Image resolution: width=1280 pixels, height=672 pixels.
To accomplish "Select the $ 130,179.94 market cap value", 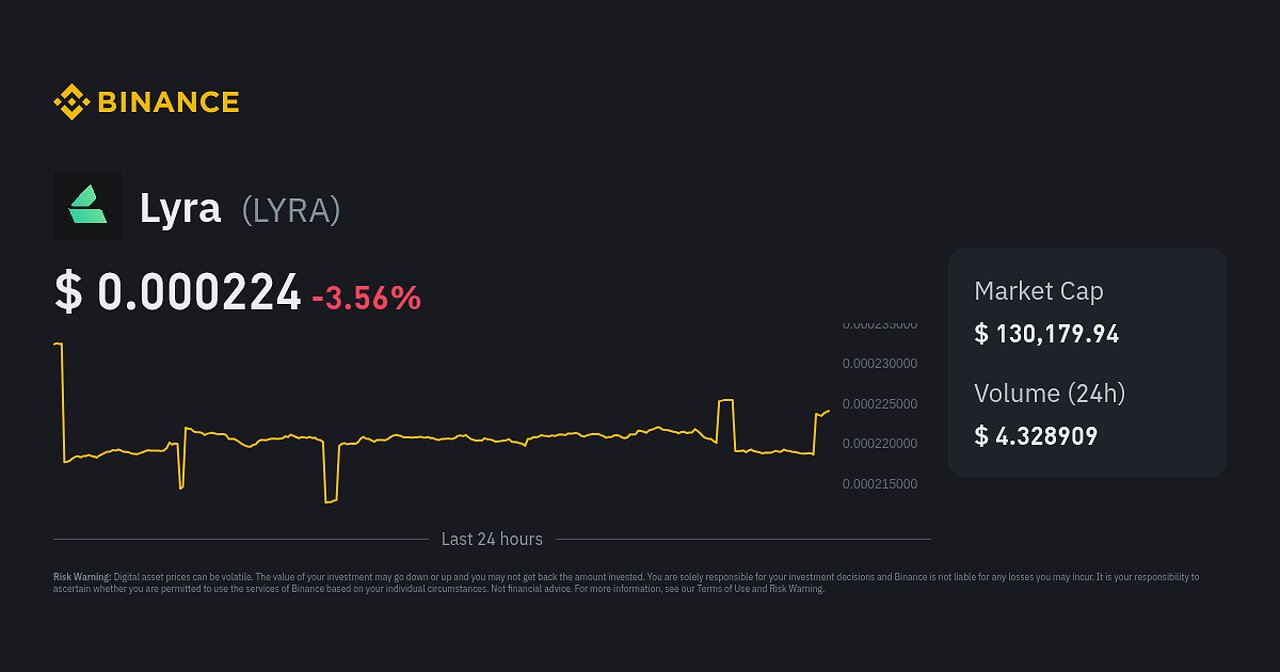I will pos(1046,334).
